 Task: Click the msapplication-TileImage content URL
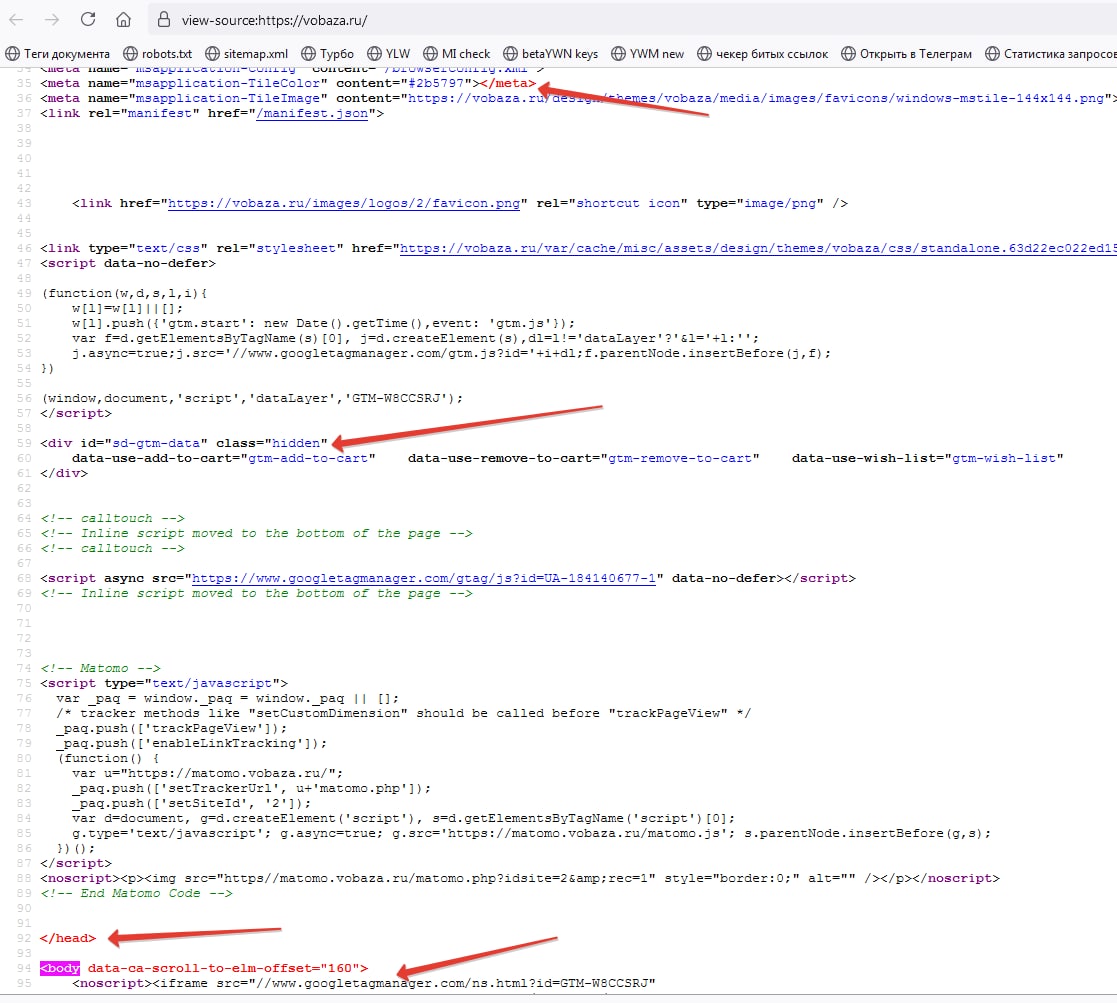(x=756, y=98)
